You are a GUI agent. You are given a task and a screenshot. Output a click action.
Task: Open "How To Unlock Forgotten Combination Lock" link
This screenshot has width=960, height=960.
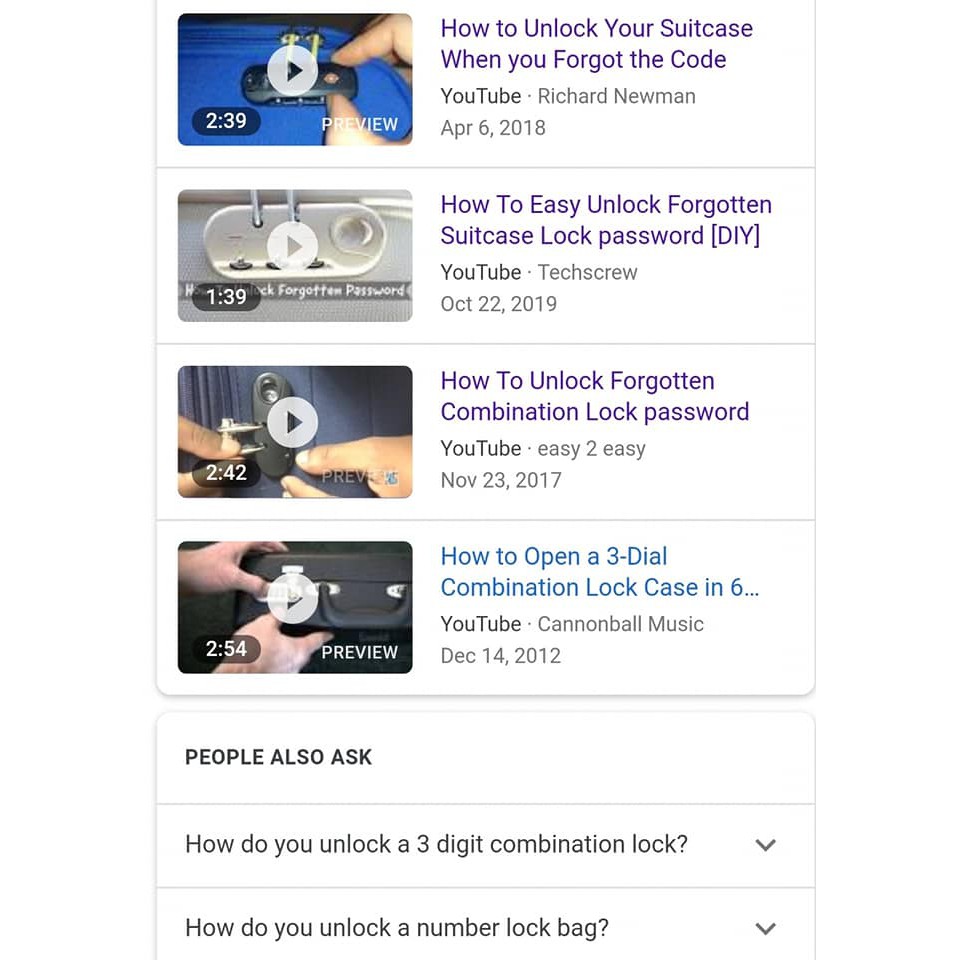594,396
